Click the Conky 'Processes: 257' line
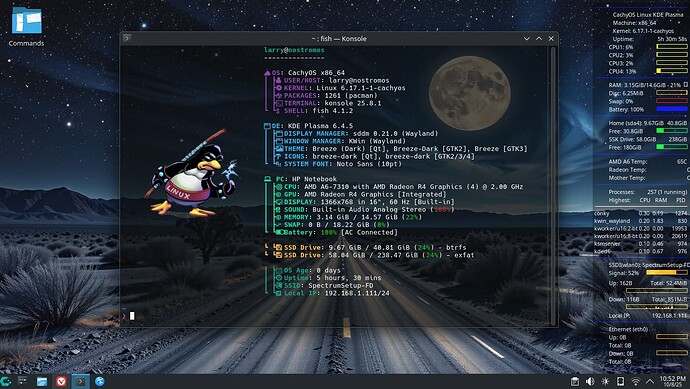Screen dimensions: 690x389 (x=648, y=192)
